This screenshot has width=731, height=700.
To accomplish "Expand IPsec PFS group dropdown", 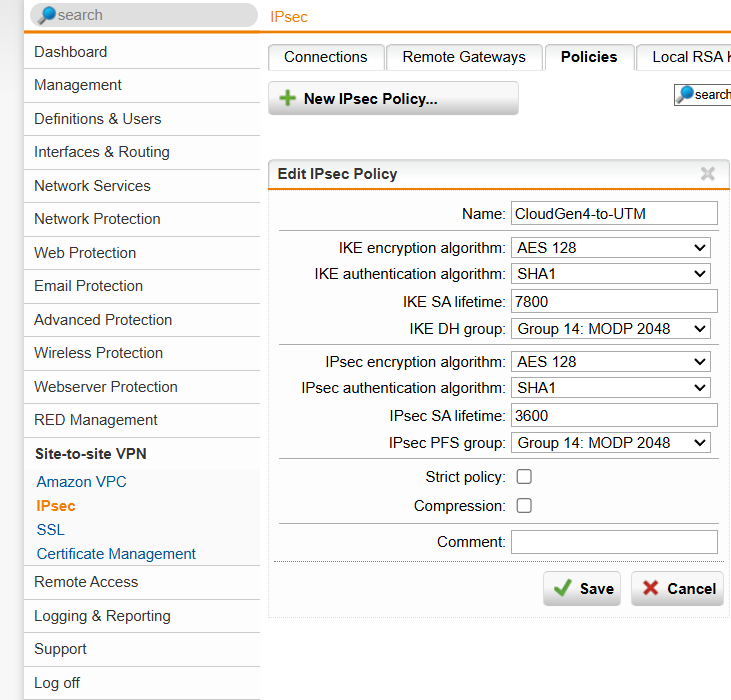I will click(611, 442).
